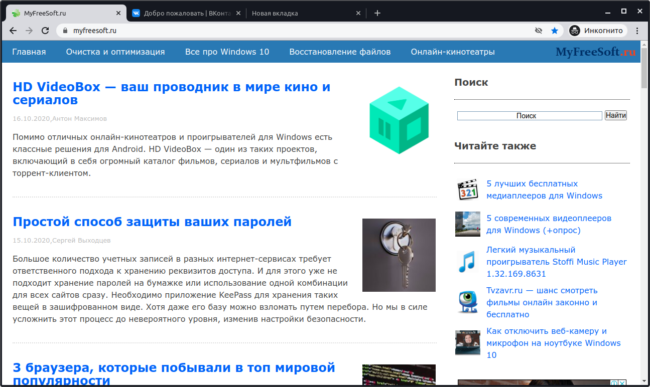Click the Найти search button

616,116
